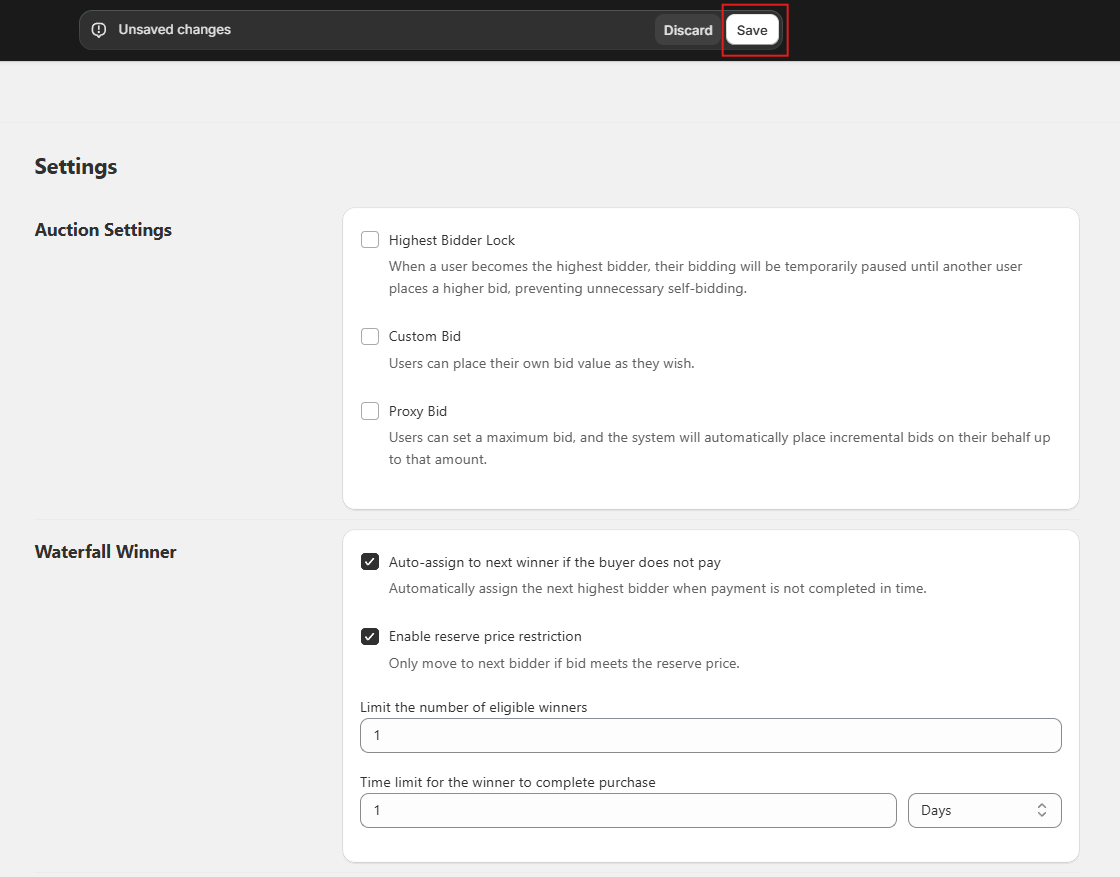The image size is (1120, 877).
Task: Open the Days time unit dropdown
Action: coord(983,810)
